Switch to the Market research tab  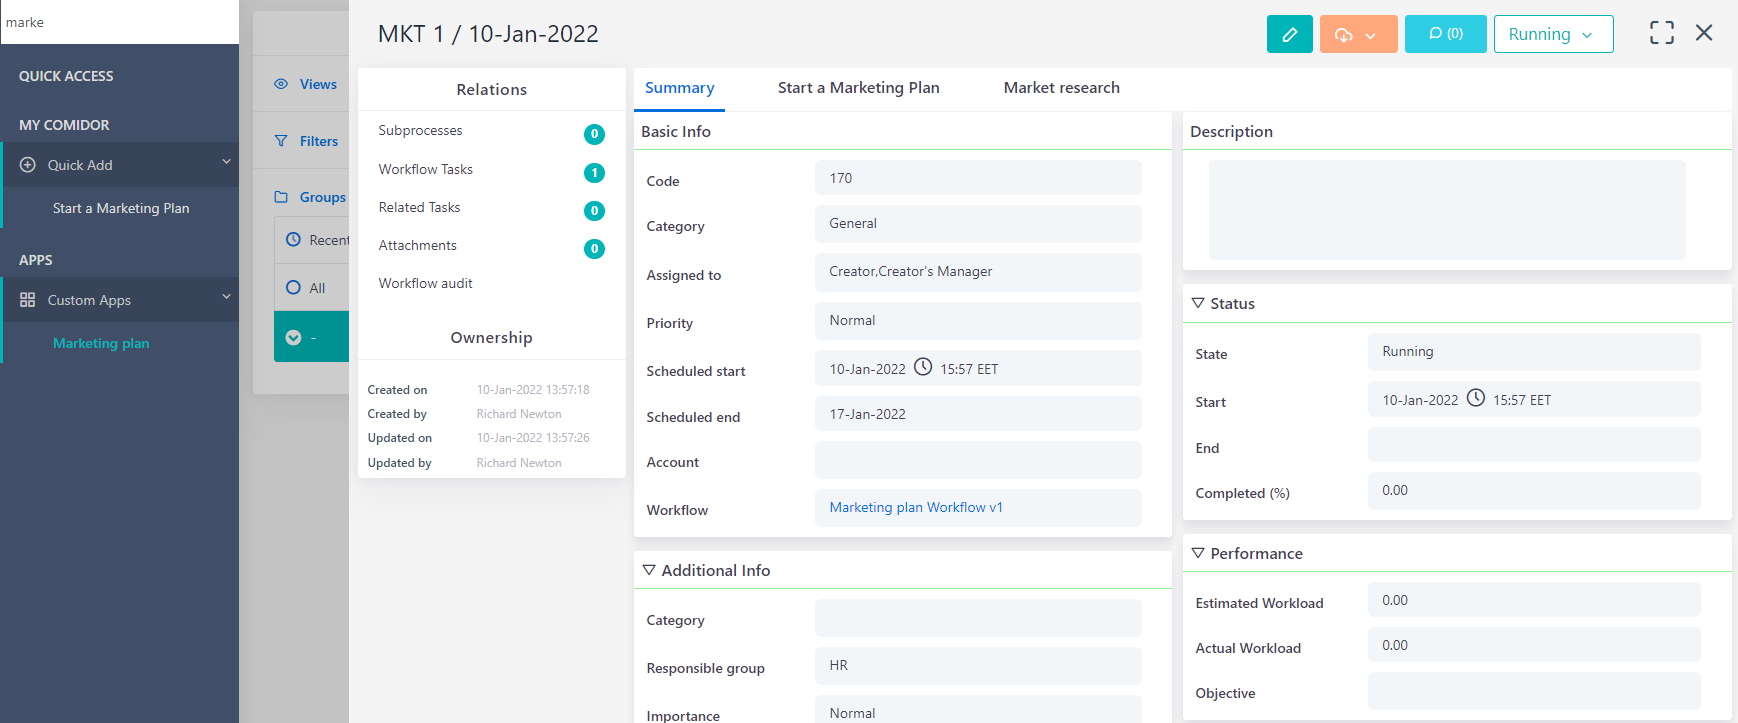(1061, 88)
